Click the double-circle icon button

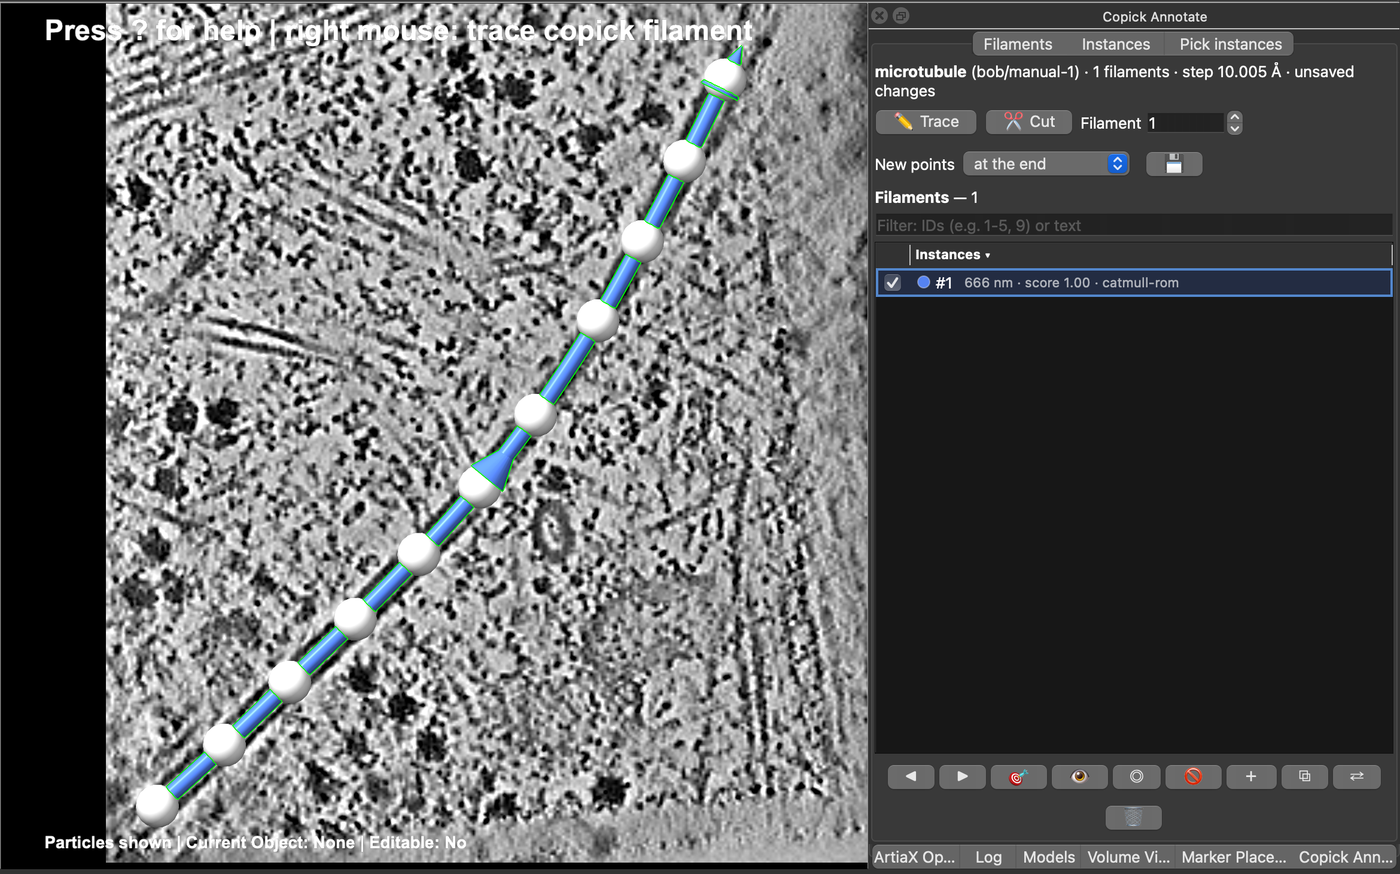point(1137,776)
